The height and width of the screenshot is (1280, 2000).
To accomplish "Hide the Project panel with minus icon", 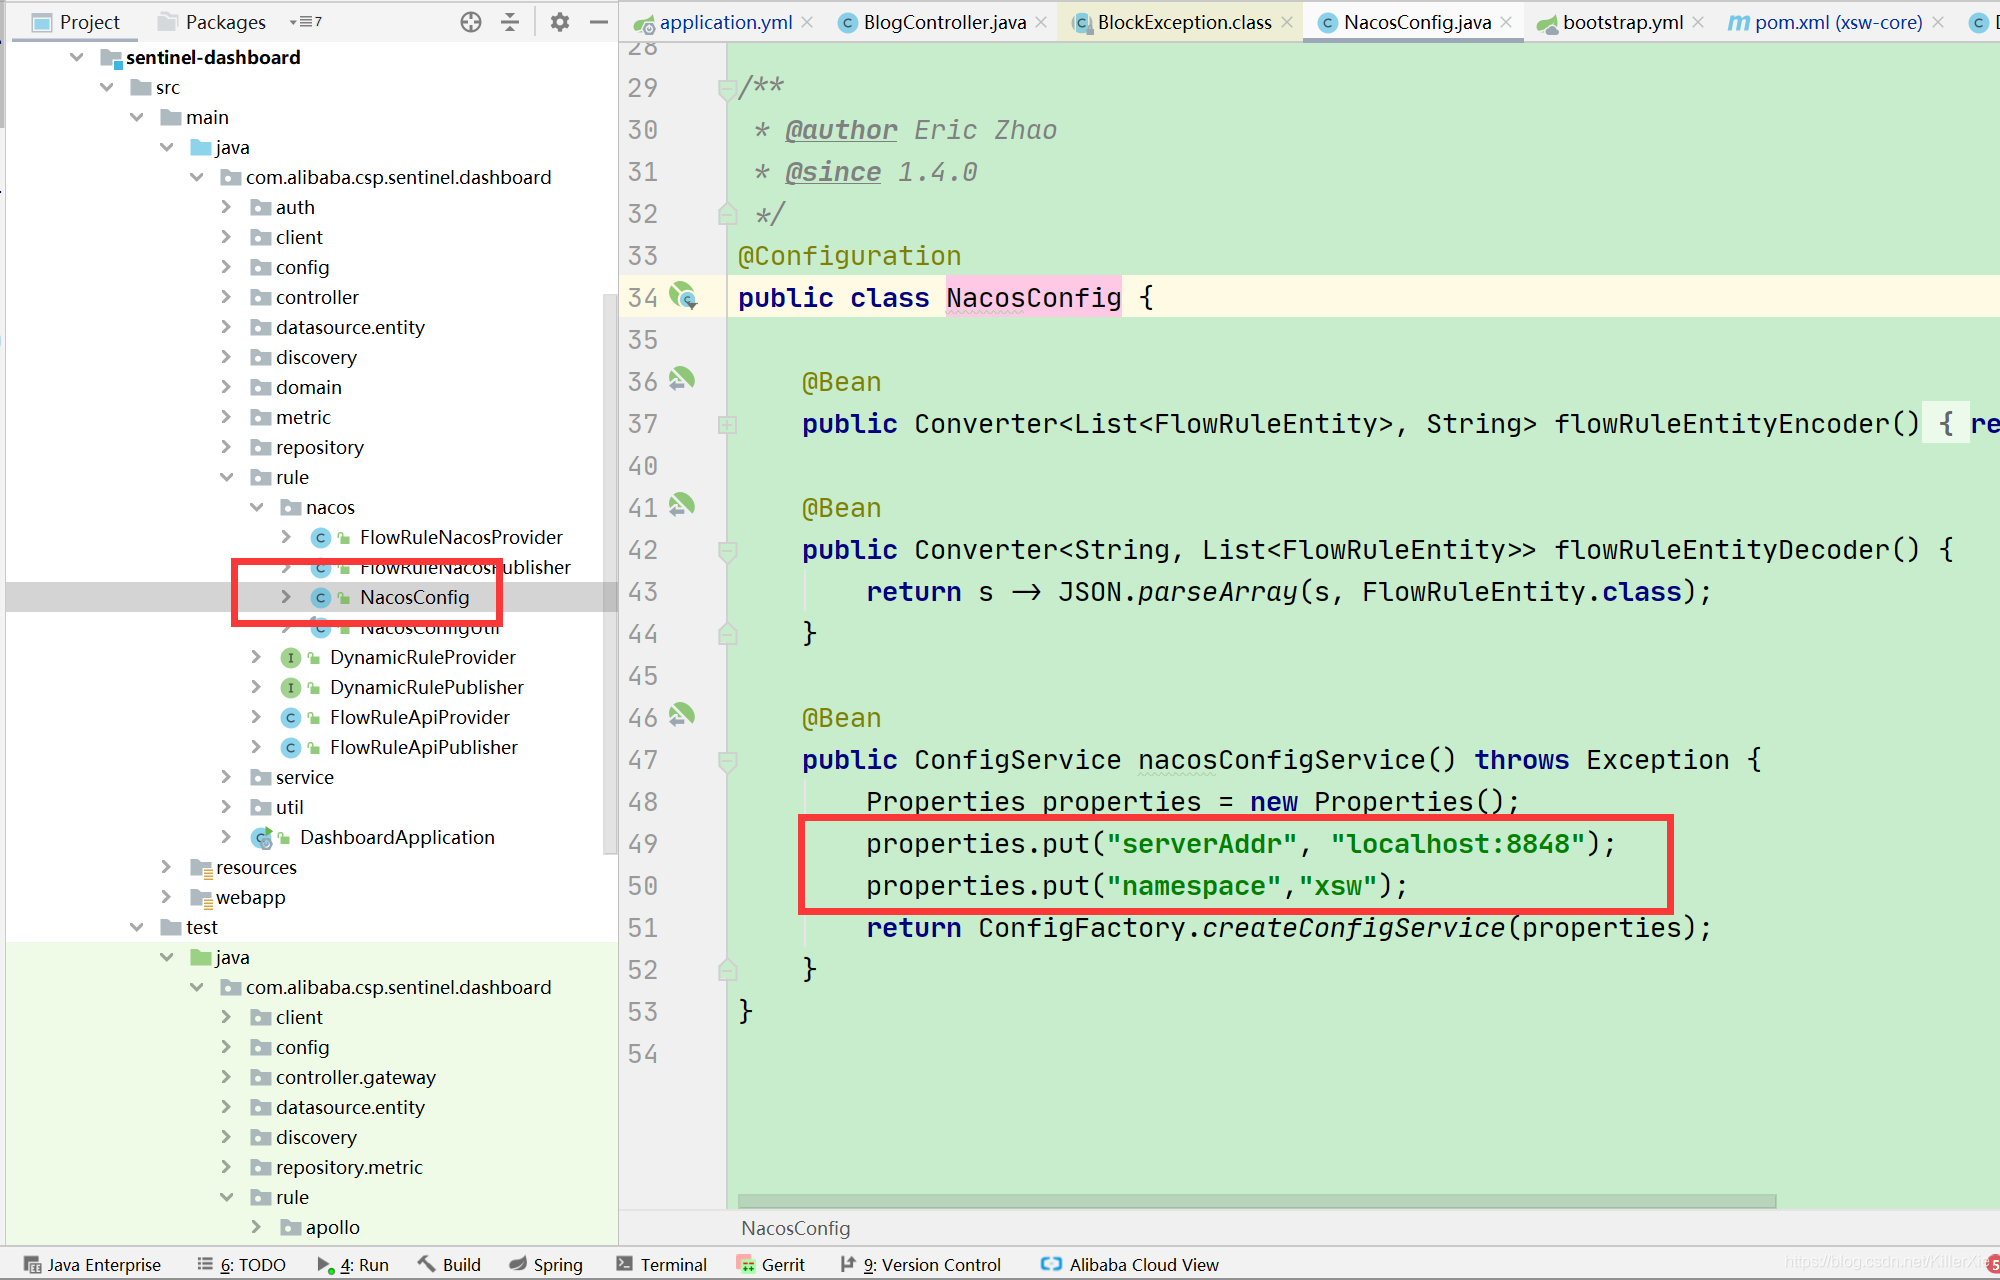I will [599, 22].
